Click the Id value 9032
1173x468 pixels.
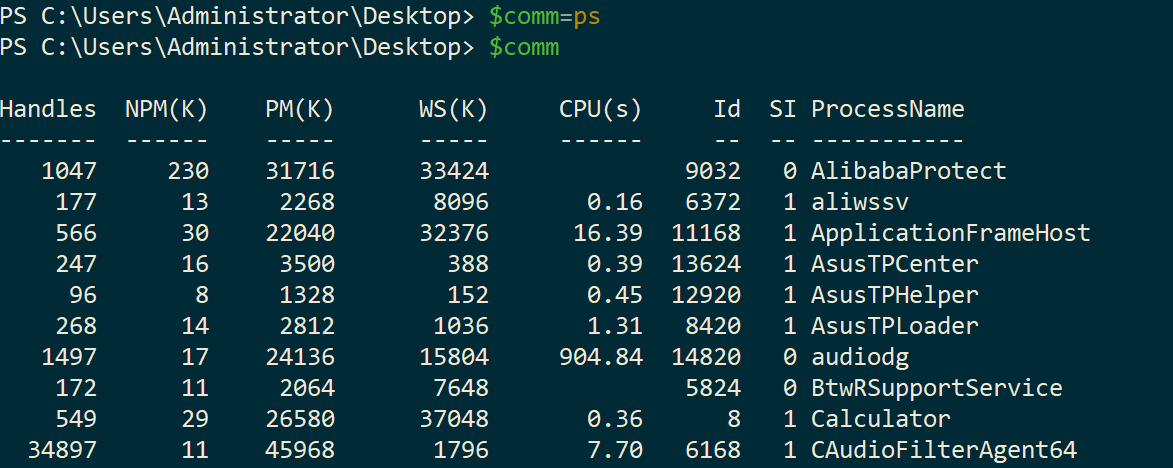[713, 171]
